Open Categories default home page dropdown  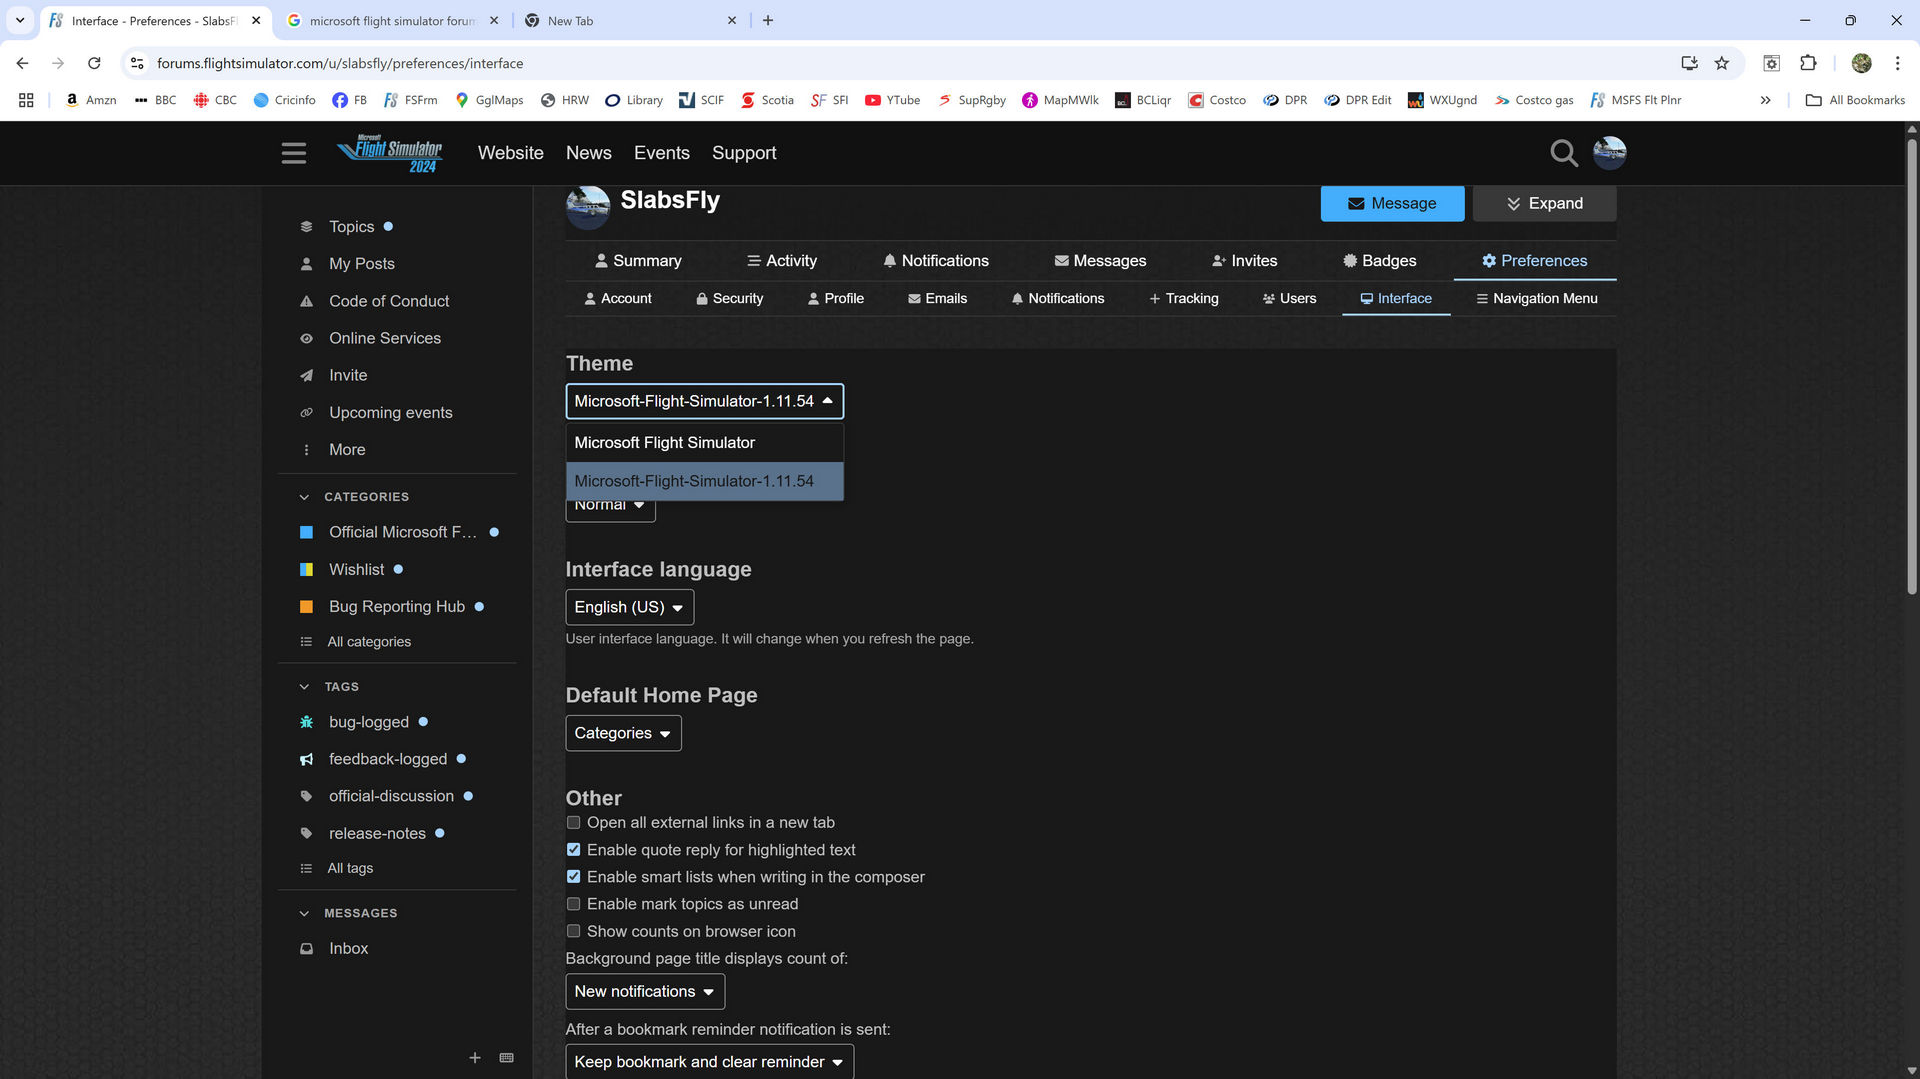coord(623,733)
